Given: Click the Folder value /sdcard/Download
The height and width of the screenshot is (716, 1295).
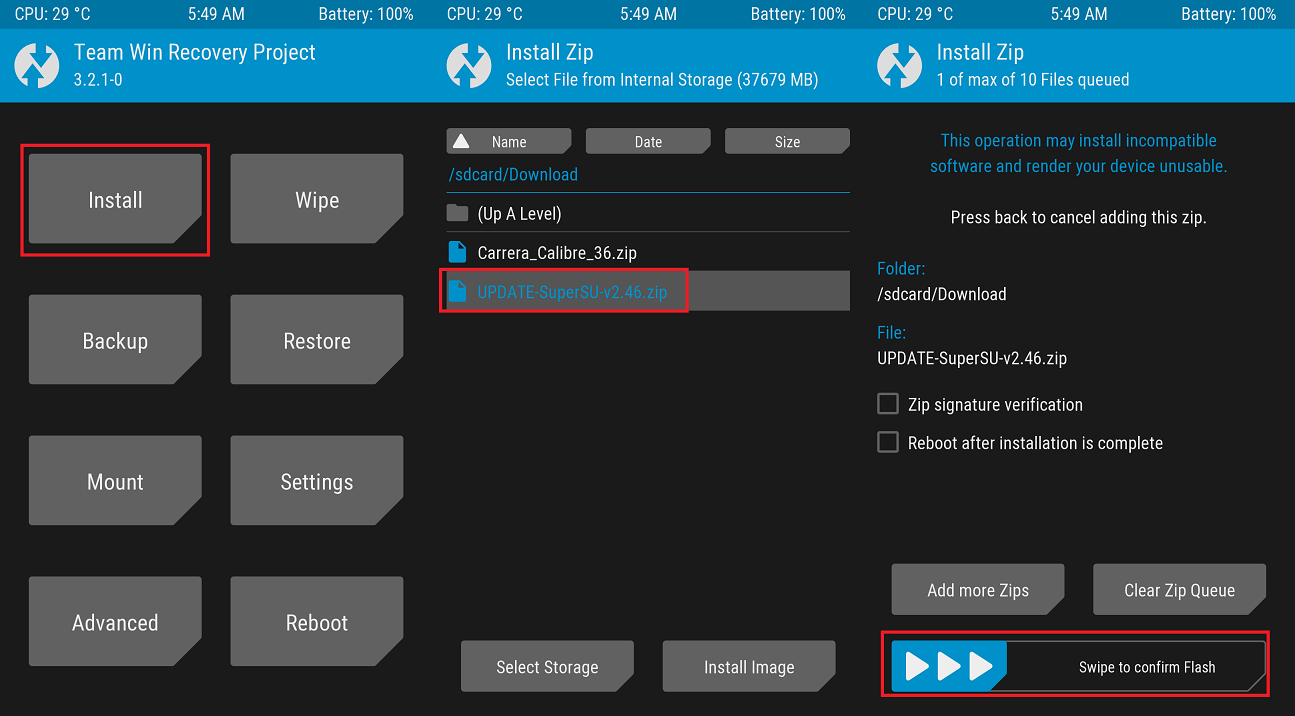Looking at the screenshot, I should 942,294.
